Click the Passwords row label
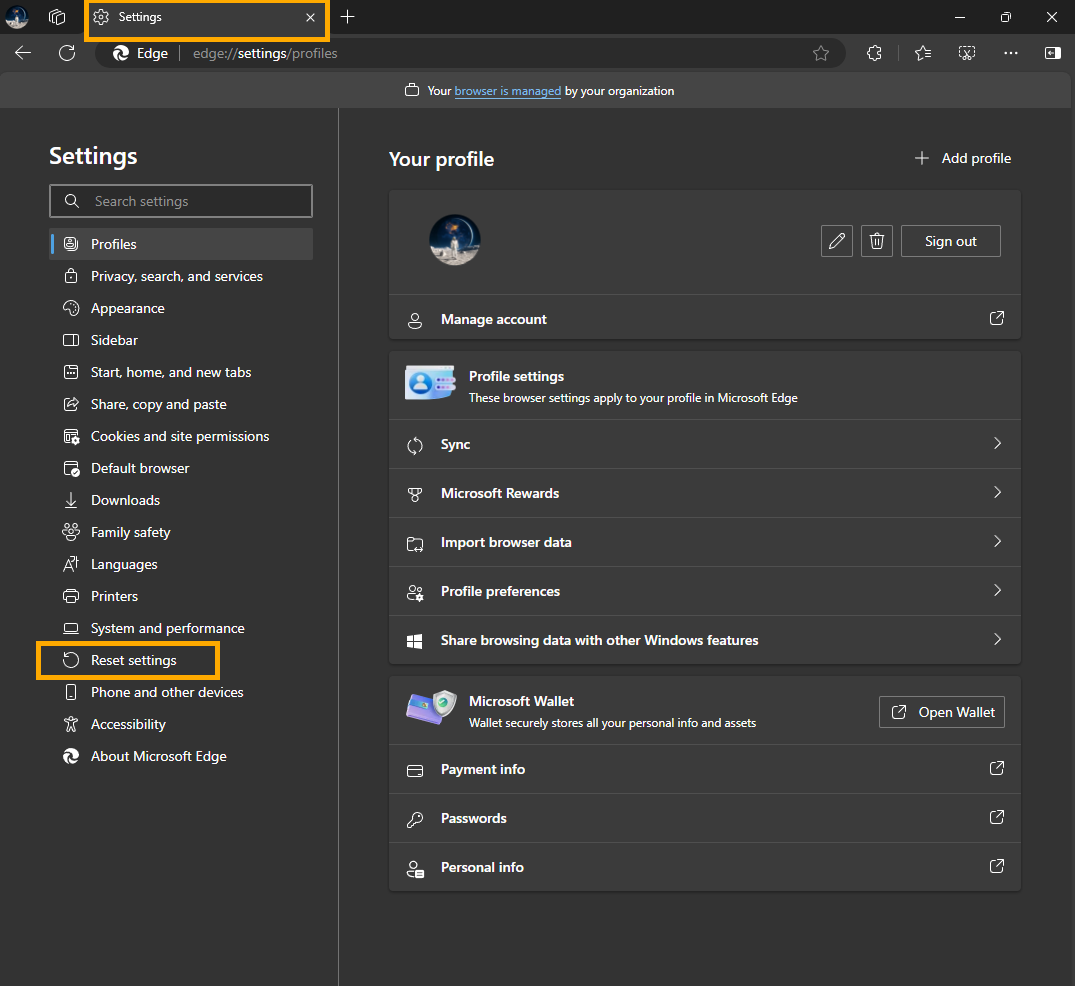 click(474, 818)
